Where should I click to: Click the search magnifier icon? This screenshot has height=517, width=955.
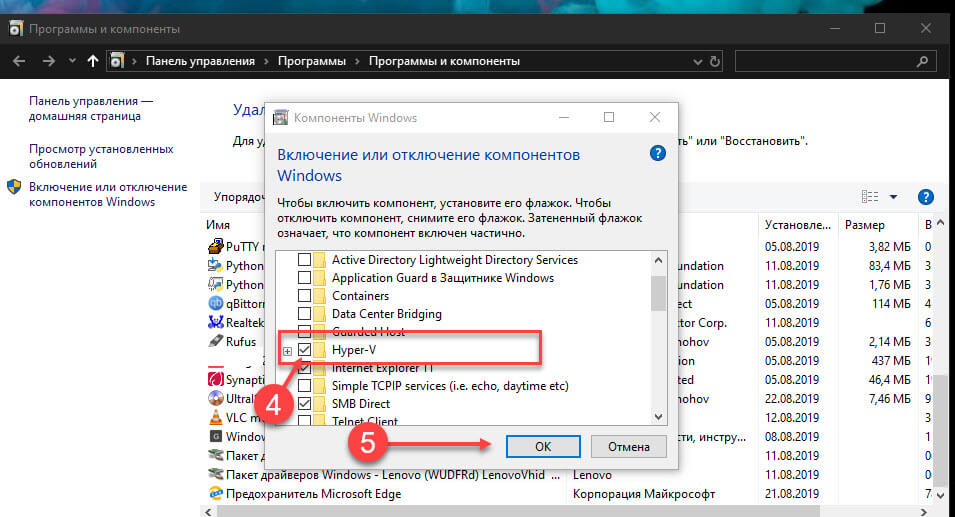click(x=922, y=61)
